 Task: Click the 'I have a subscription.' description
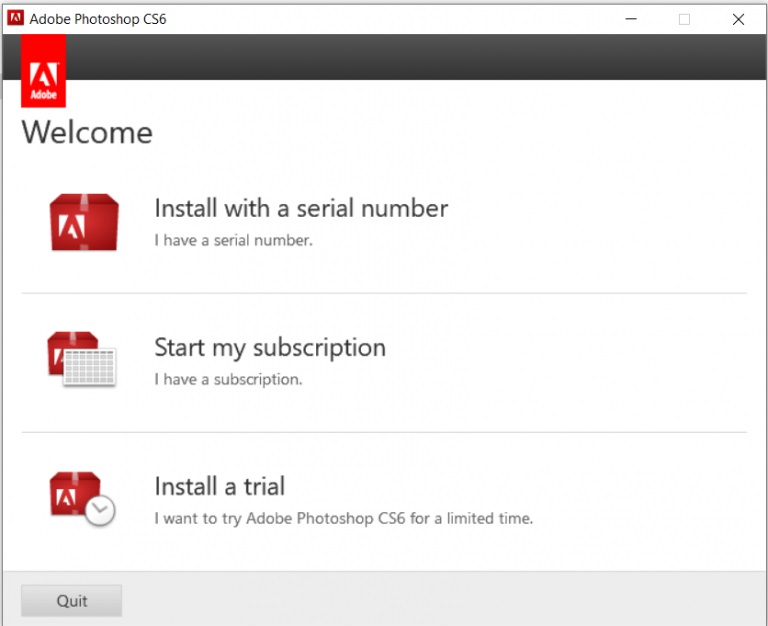[x=227, y=379]
